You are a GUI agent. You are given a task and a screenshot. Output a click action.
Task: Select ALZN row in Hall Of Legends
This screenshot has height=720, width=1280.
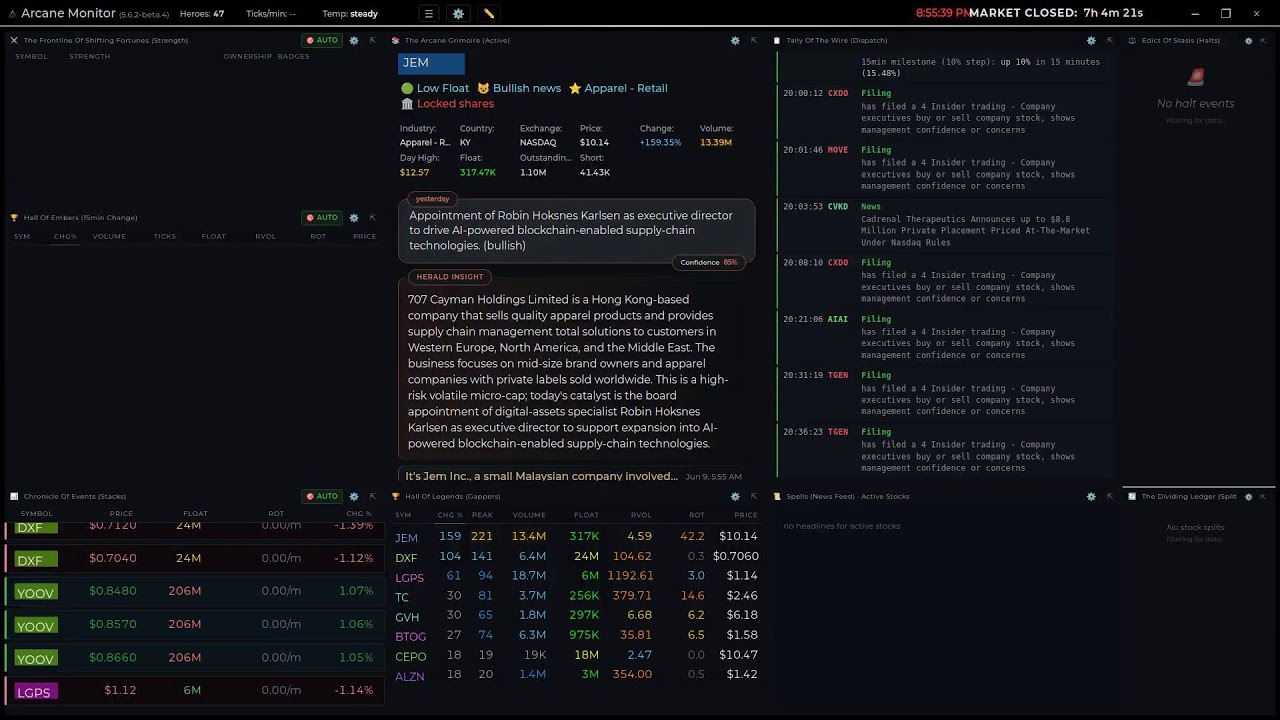[x=576, y=675]
